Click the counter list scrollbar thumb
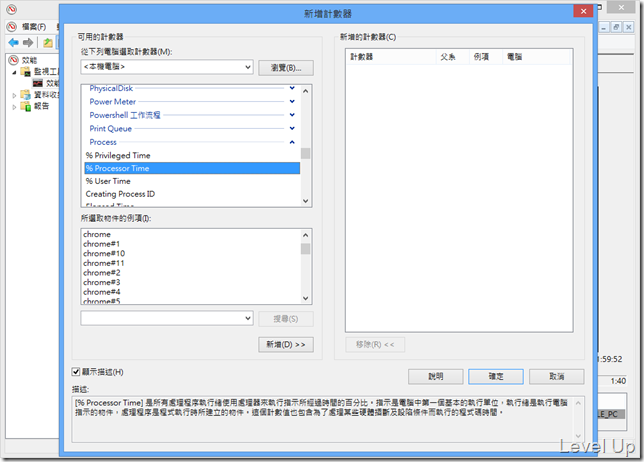Viewport: 644px width, 462px height. 305,153
